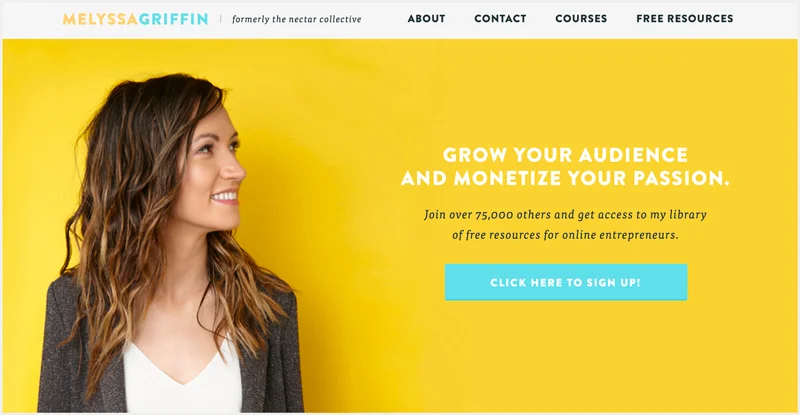800x415 pixels.
Task: Click the empty yellow background above the headline
Action: (561, 92)
